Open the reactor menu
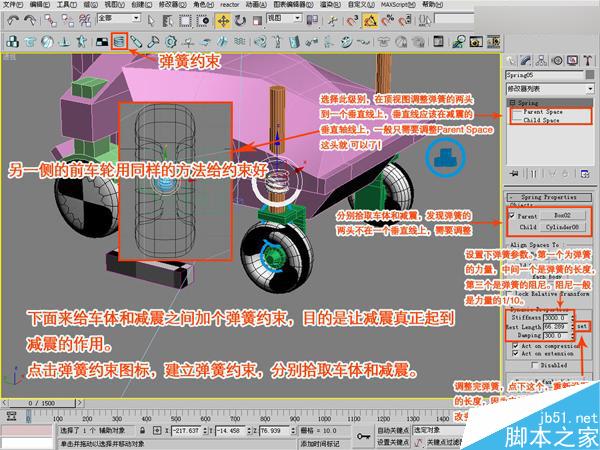 (230, 5)
